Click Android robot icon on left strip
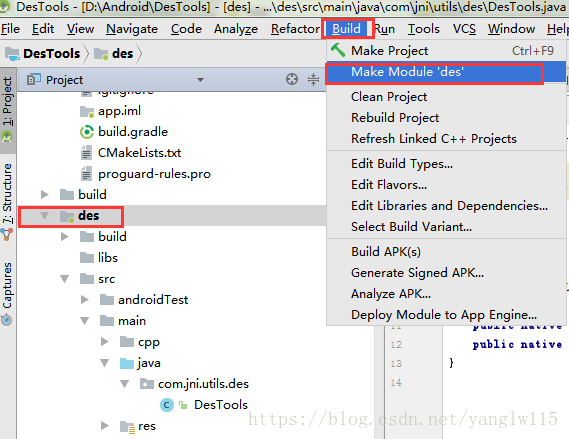Viewport: 569px width, 439px height. [7, 137]
